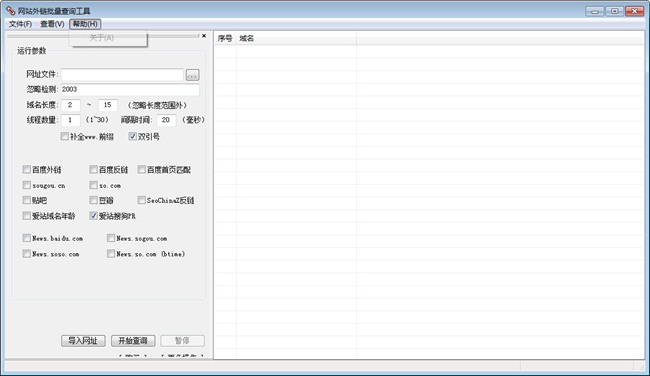Enable the 贴吧 checkbox
The height and width of the screenshot is (376, 650).
(27, 200)
